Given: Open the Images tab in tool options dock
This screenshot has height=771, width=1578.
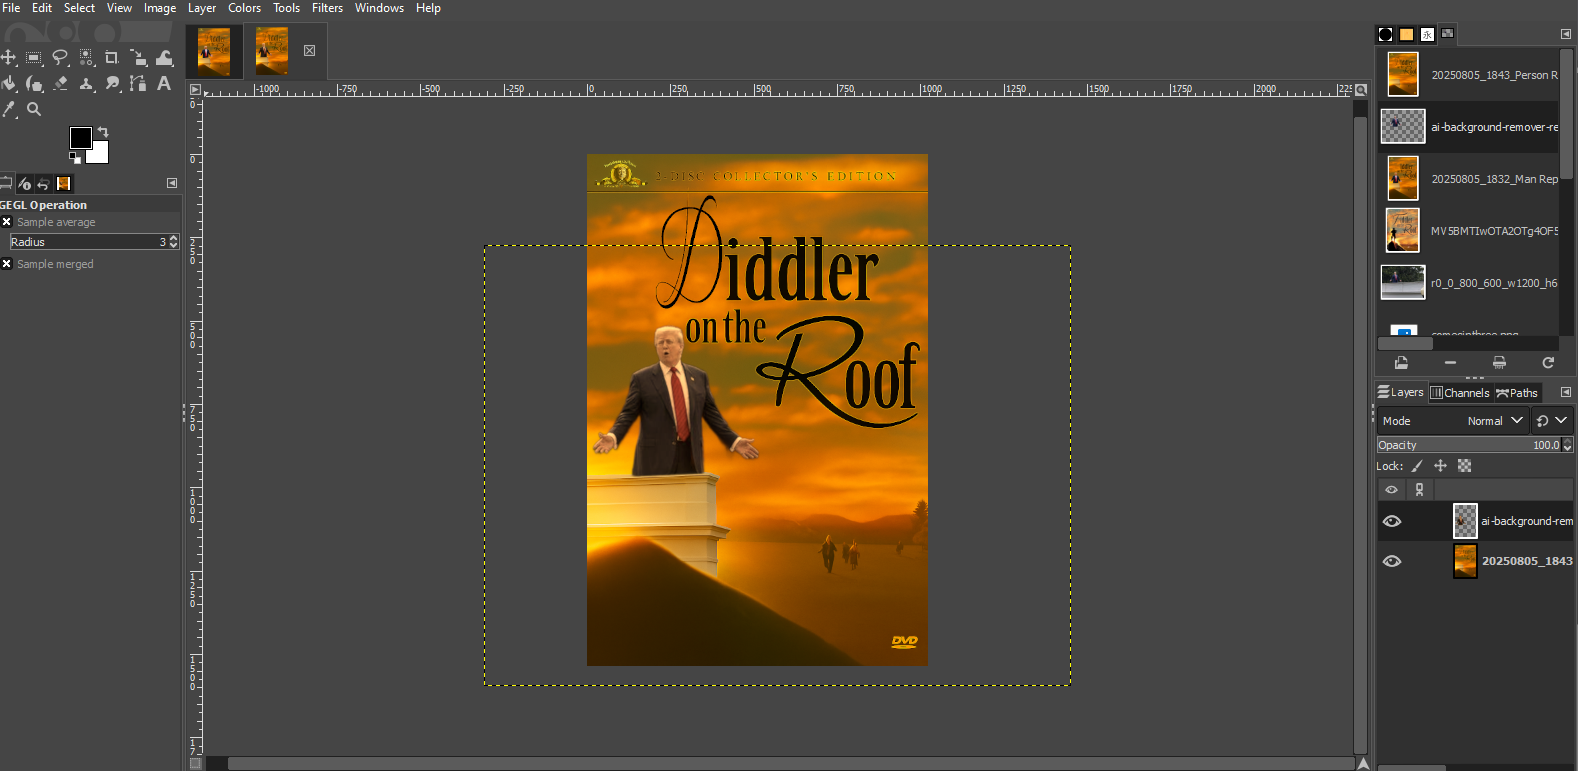Looking at the screenshot, I should 64,184.
